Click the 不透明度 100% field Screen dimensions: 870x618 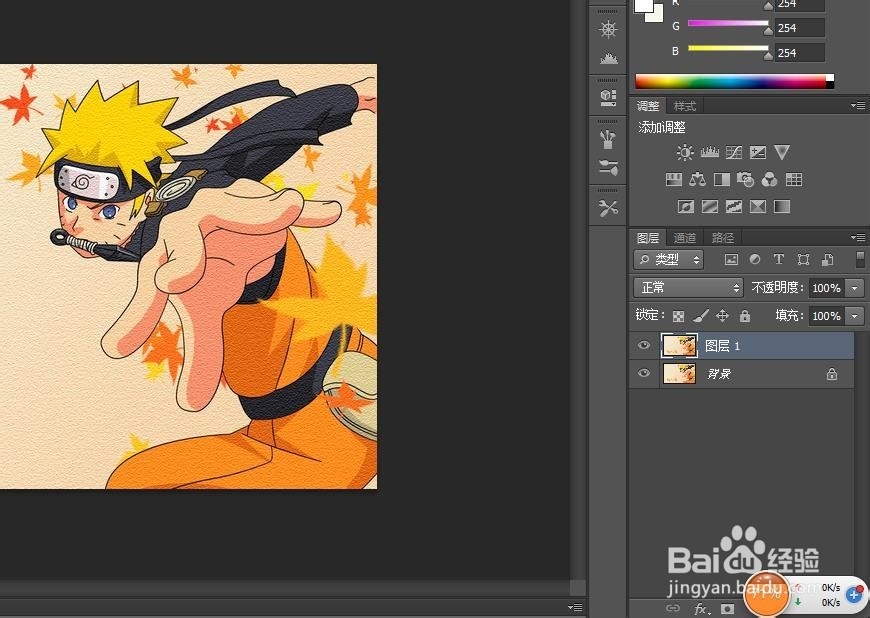point(827,288)
